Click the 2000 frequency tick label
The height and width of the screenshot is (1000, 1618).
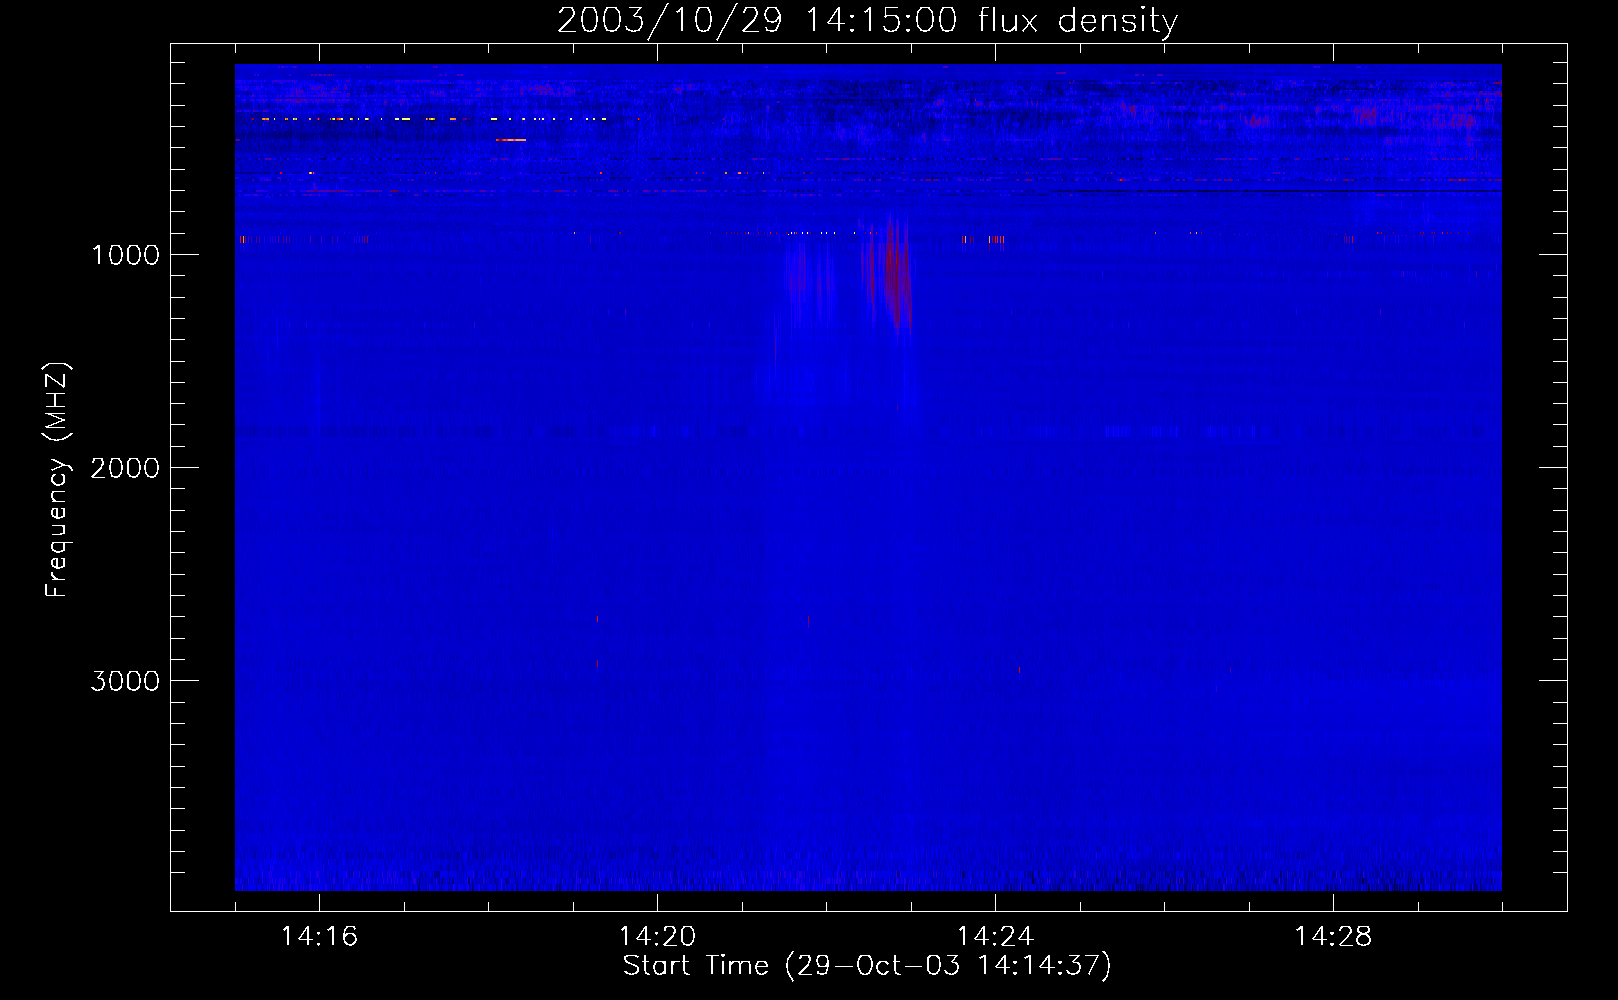coord(125,468)
